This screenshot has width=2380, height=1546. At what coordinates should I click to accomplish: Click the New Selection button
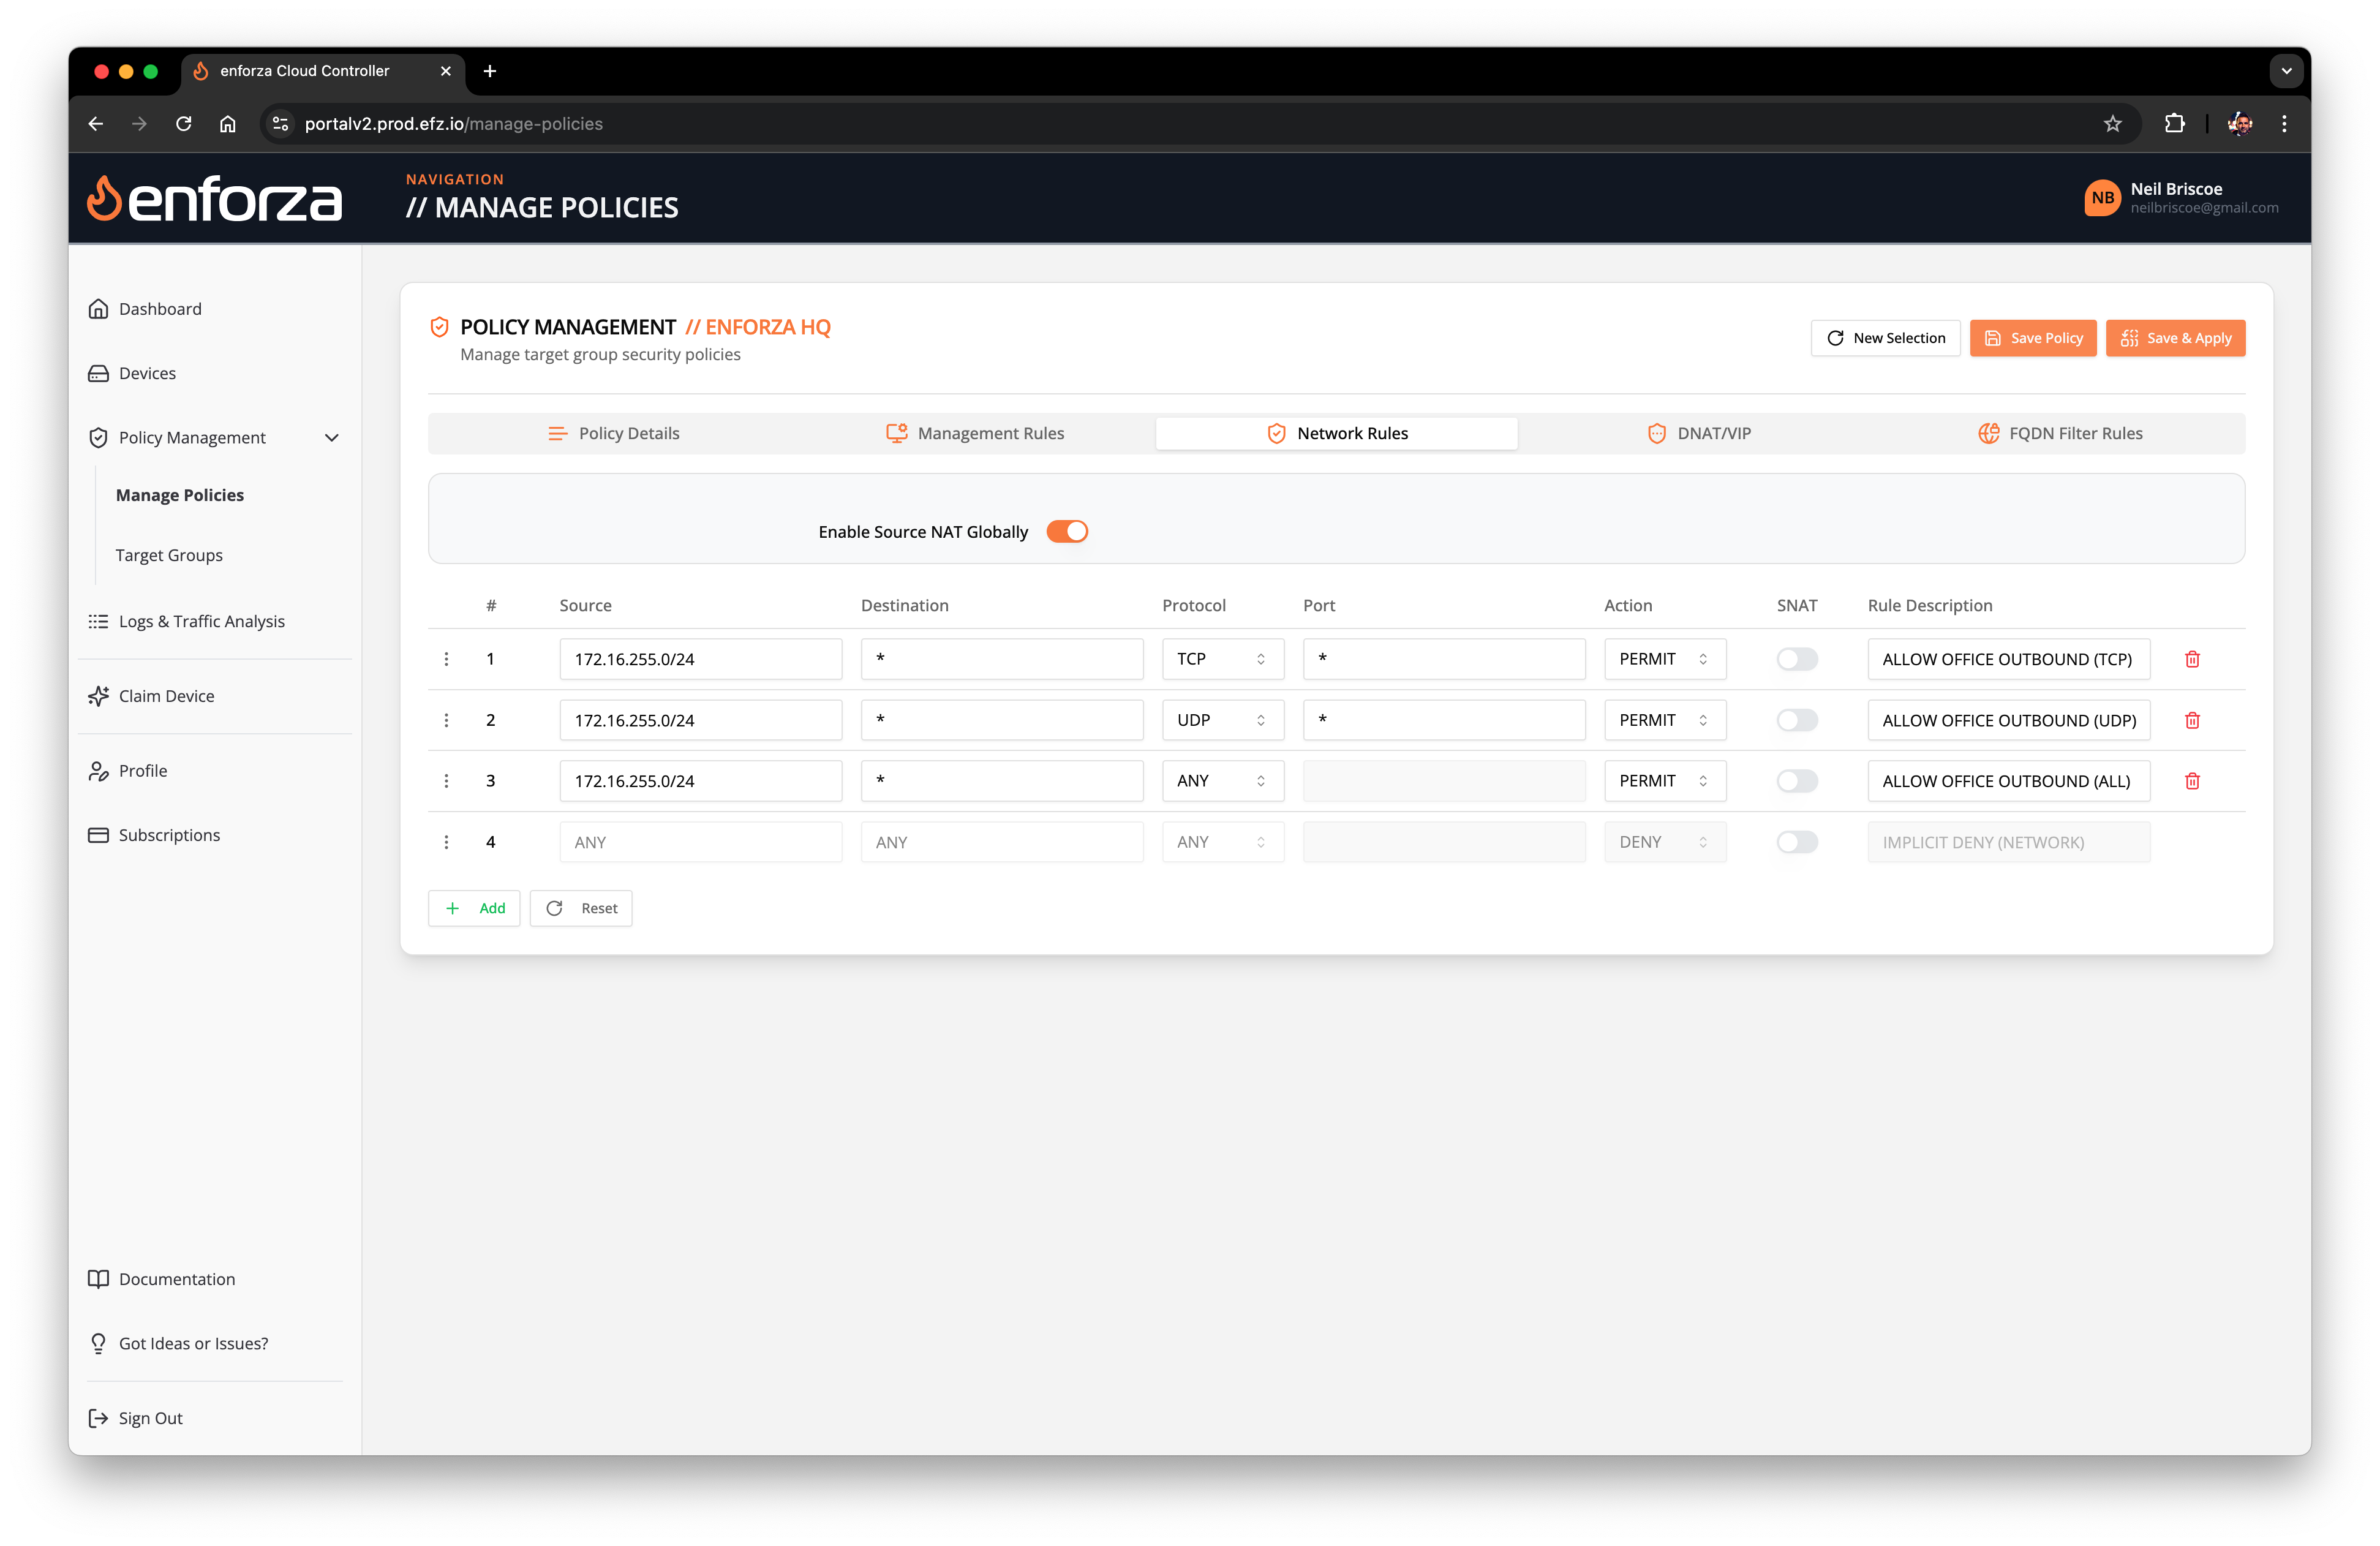1885,338
